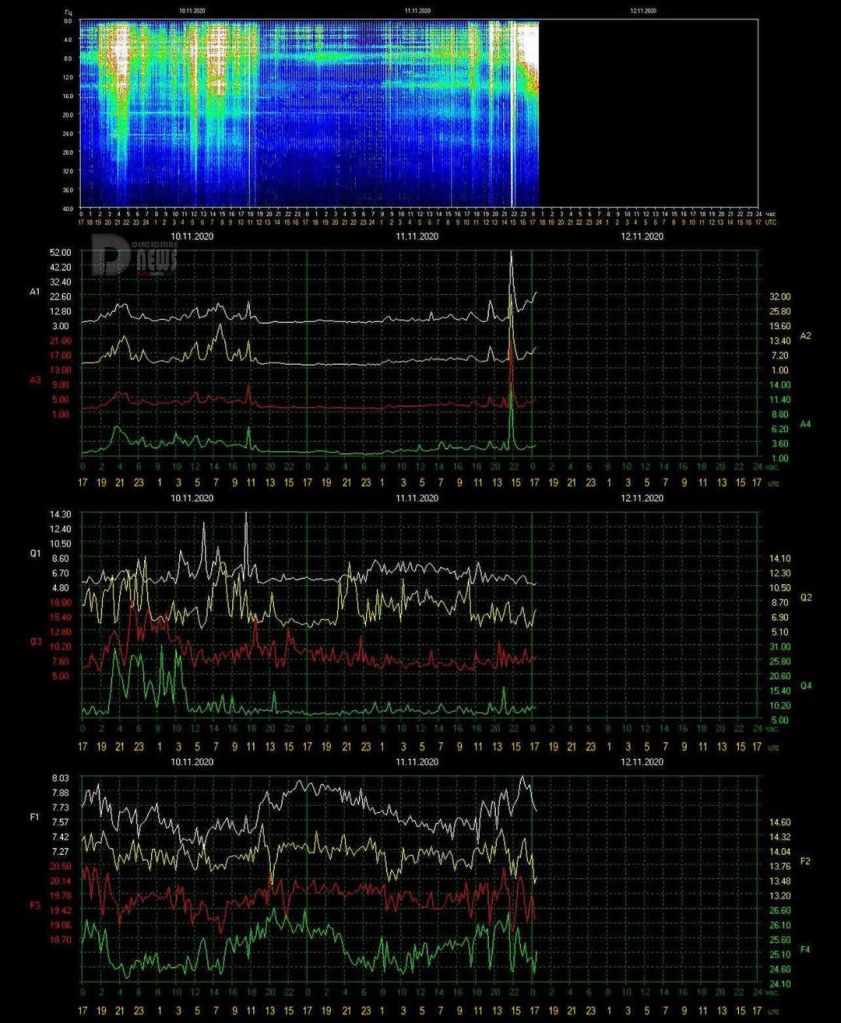Click the Q1 quality axis label
This screenshot has height=1023, width=841.
(x=35, y=552)
